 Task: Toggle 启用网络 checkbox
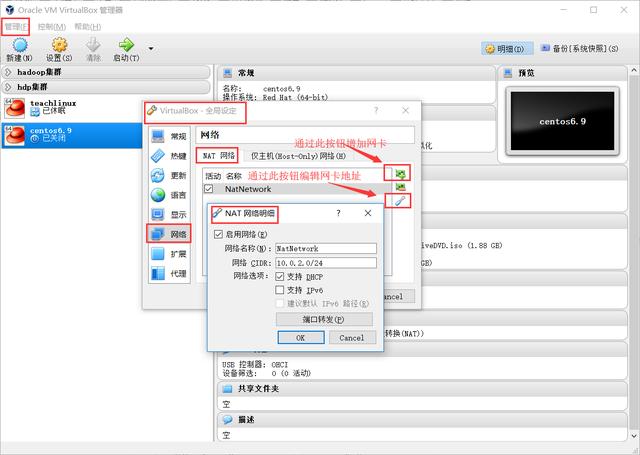coord(218,234)
